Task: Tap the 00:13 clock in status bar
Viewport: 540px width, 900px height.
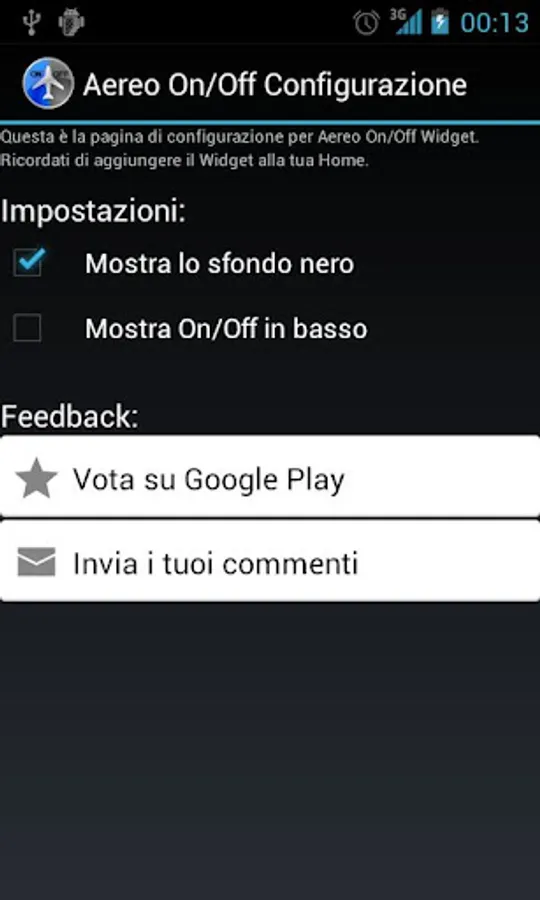Action: [x=494, y=23]
